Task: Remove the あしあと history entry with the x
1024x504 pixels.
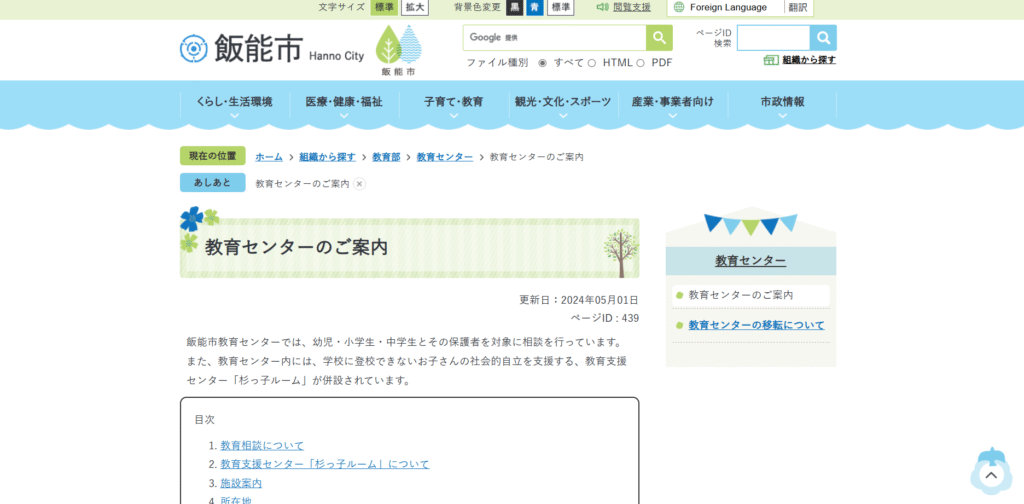Action: pos(360,184)
